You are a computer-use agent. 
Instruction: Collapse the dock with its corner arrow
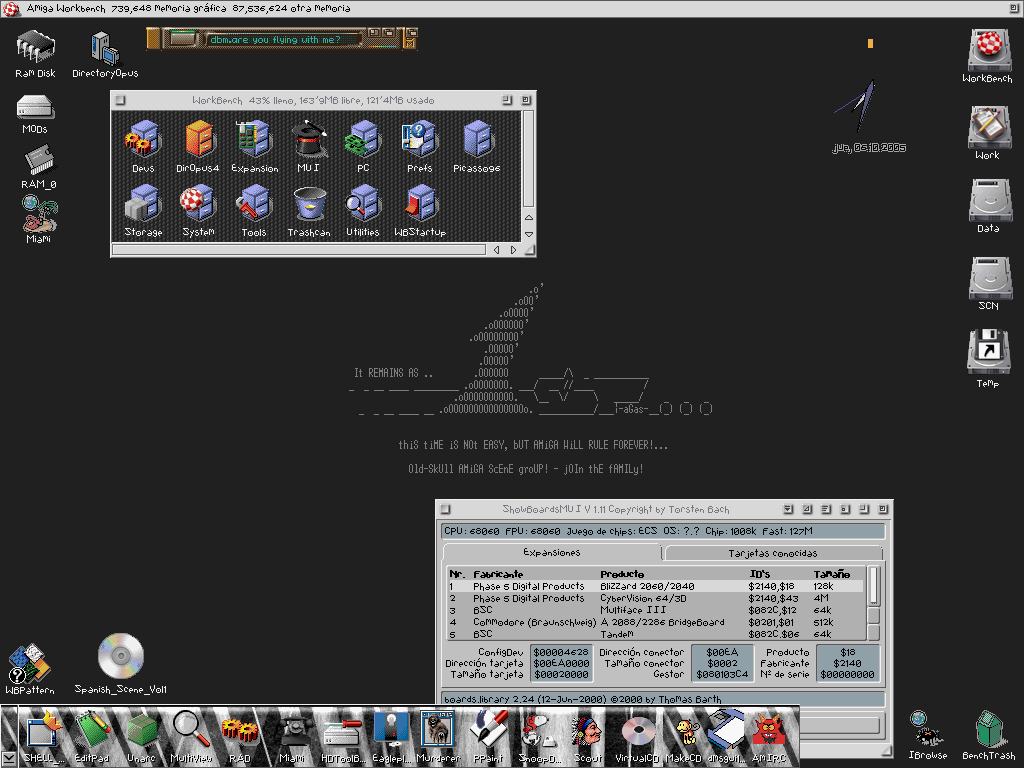pos(8,760)
